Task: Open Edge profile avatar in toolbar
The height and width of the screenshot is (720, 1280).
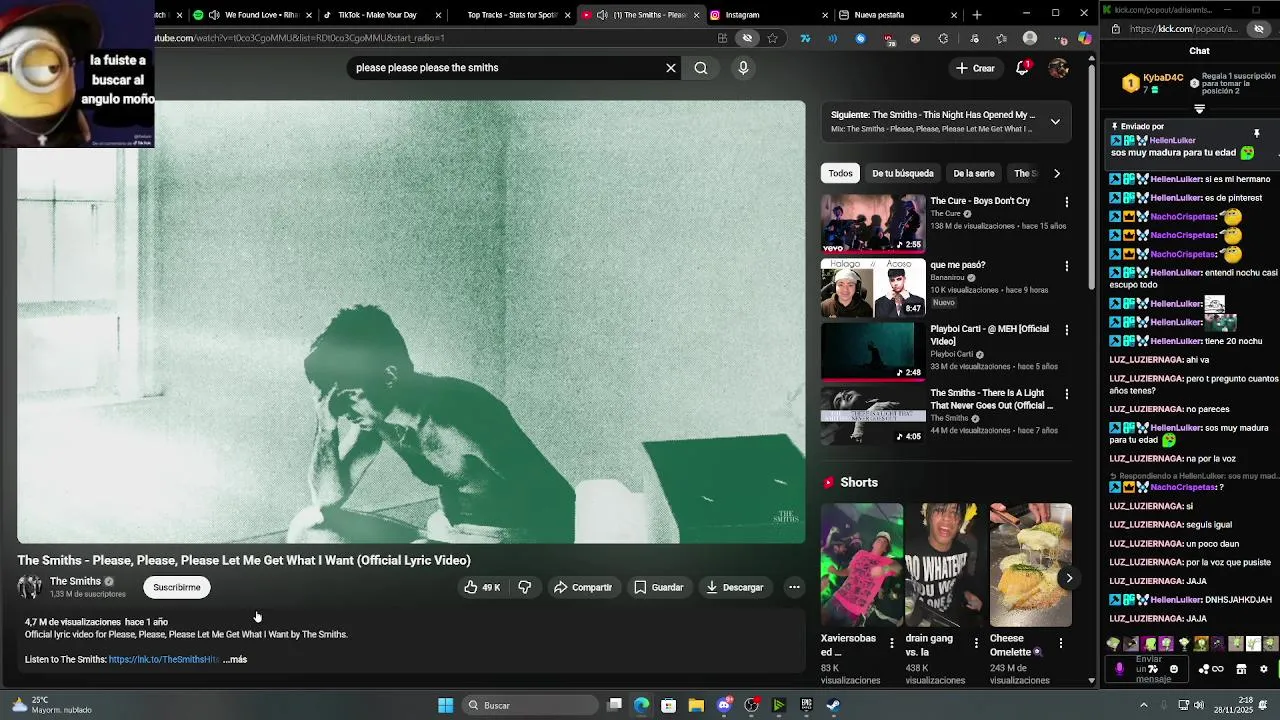Action: tap(1030, 38)
